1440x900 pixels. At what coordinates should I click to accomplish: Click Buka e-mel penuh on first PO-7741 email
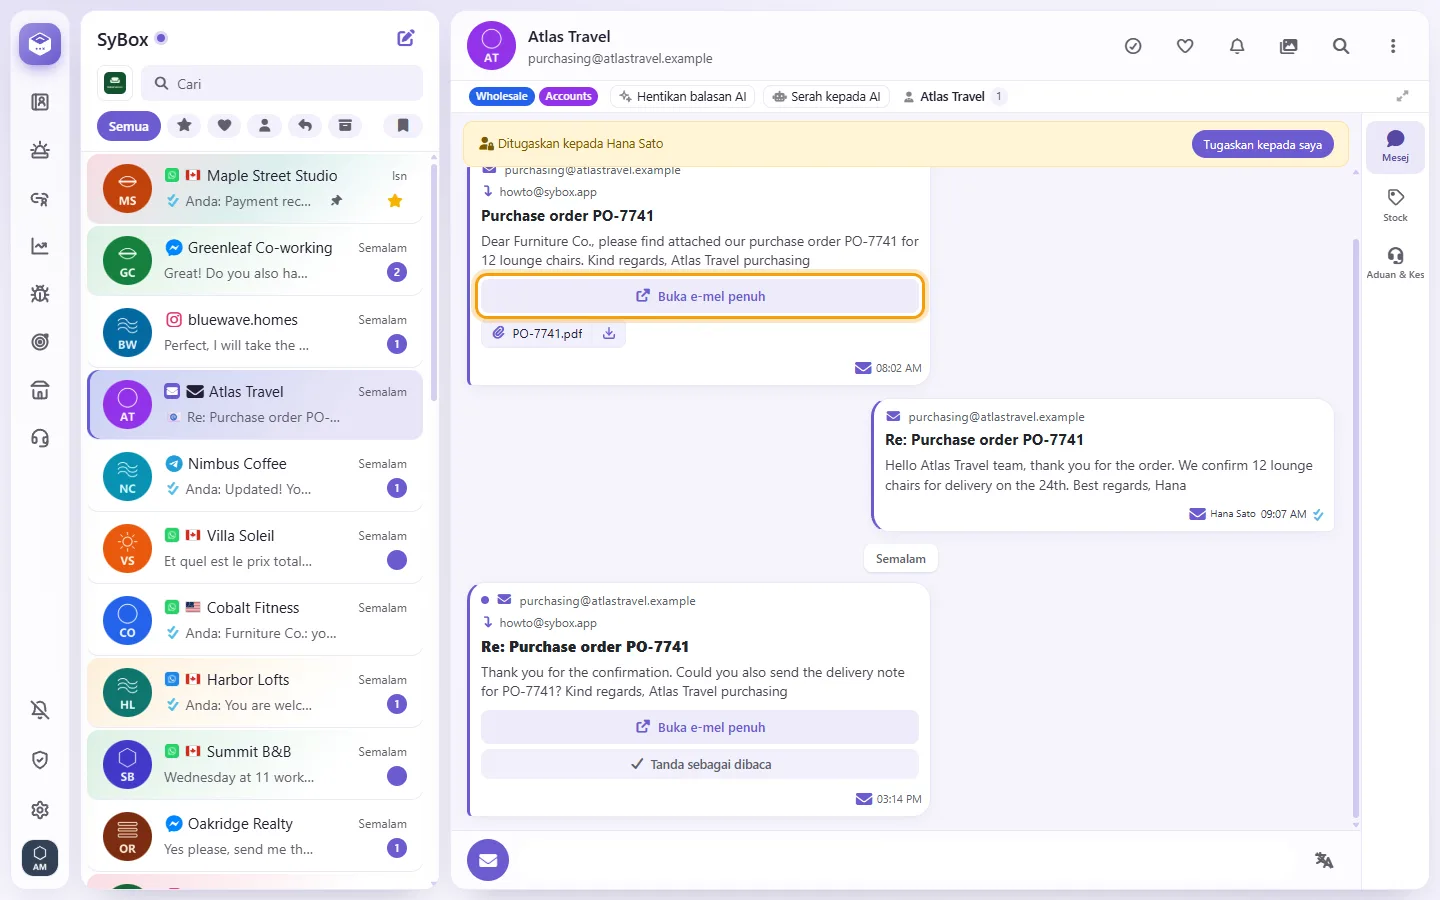(x=700, y=296)
